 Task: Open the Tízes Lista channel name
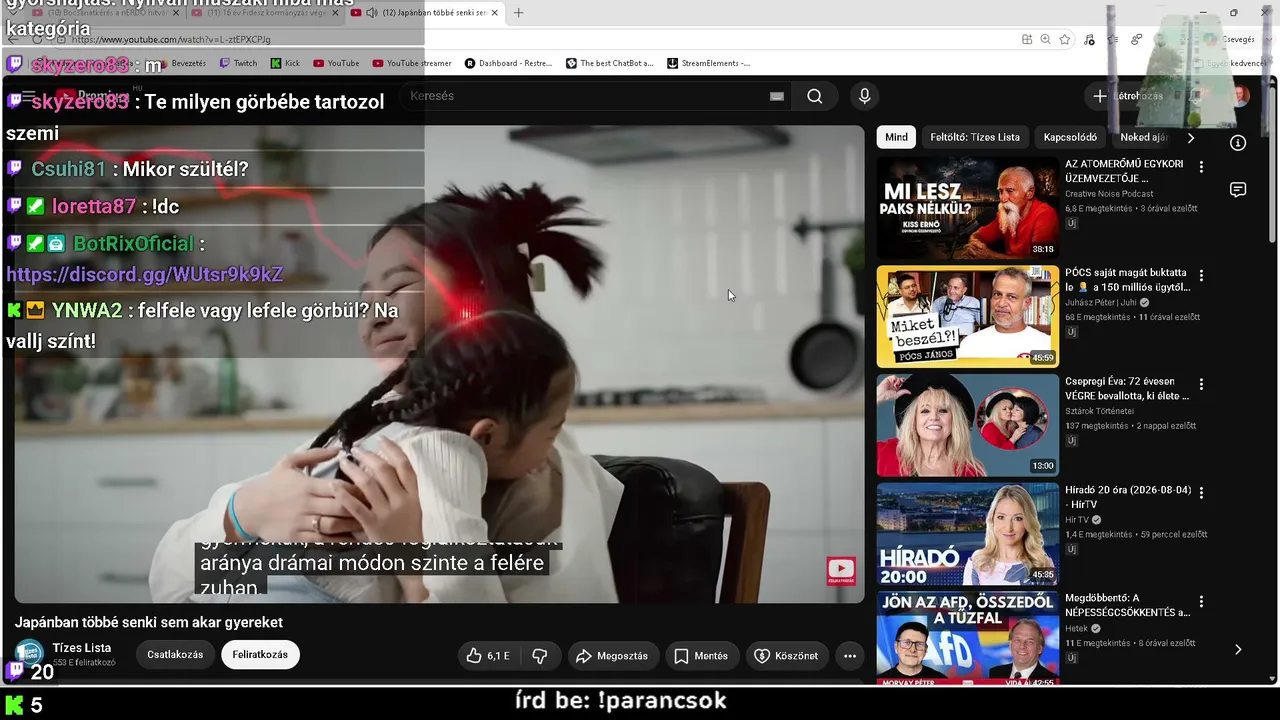[82, 648]
